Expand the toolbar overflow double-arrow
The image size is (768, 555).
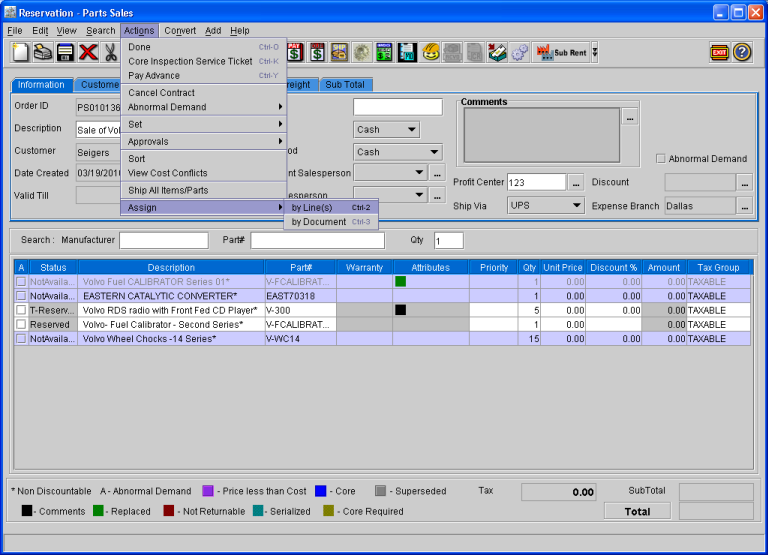[x=595, y=52]
